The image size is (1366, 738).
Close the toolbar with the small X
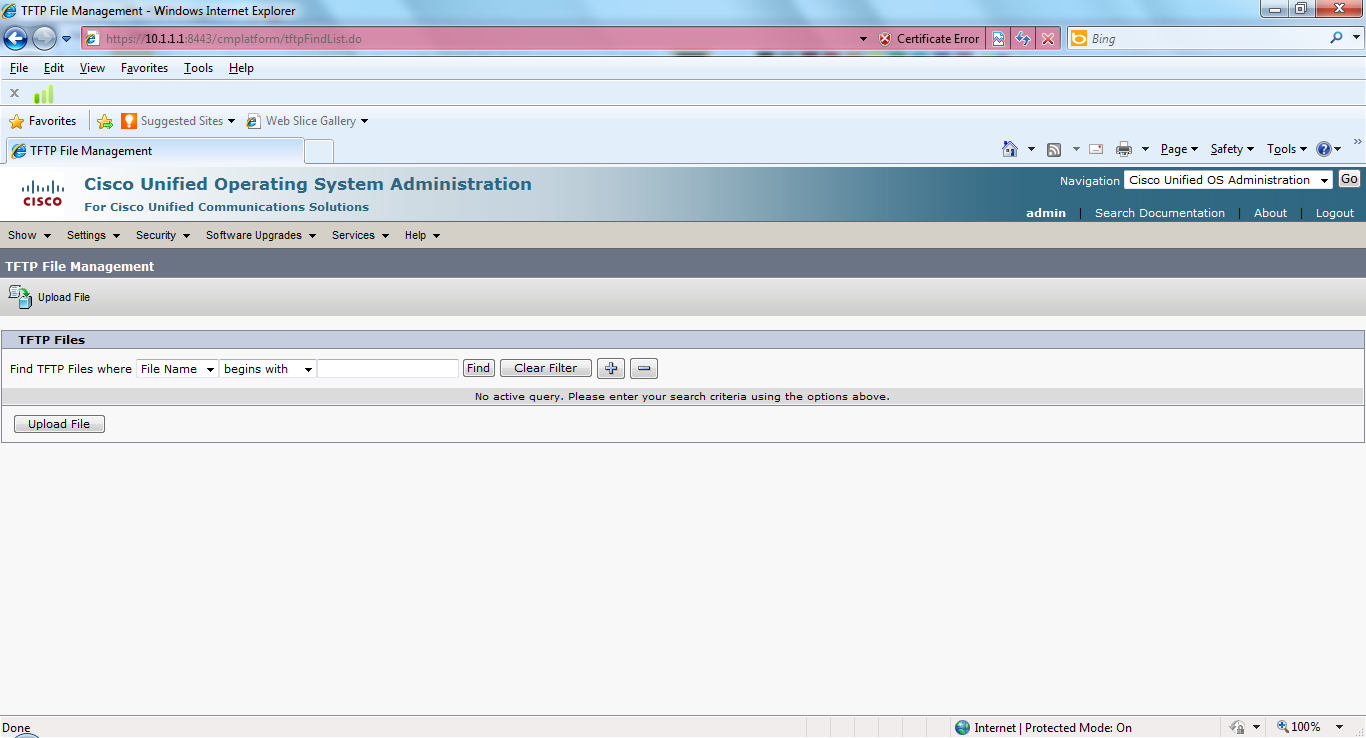coord(14,93)
